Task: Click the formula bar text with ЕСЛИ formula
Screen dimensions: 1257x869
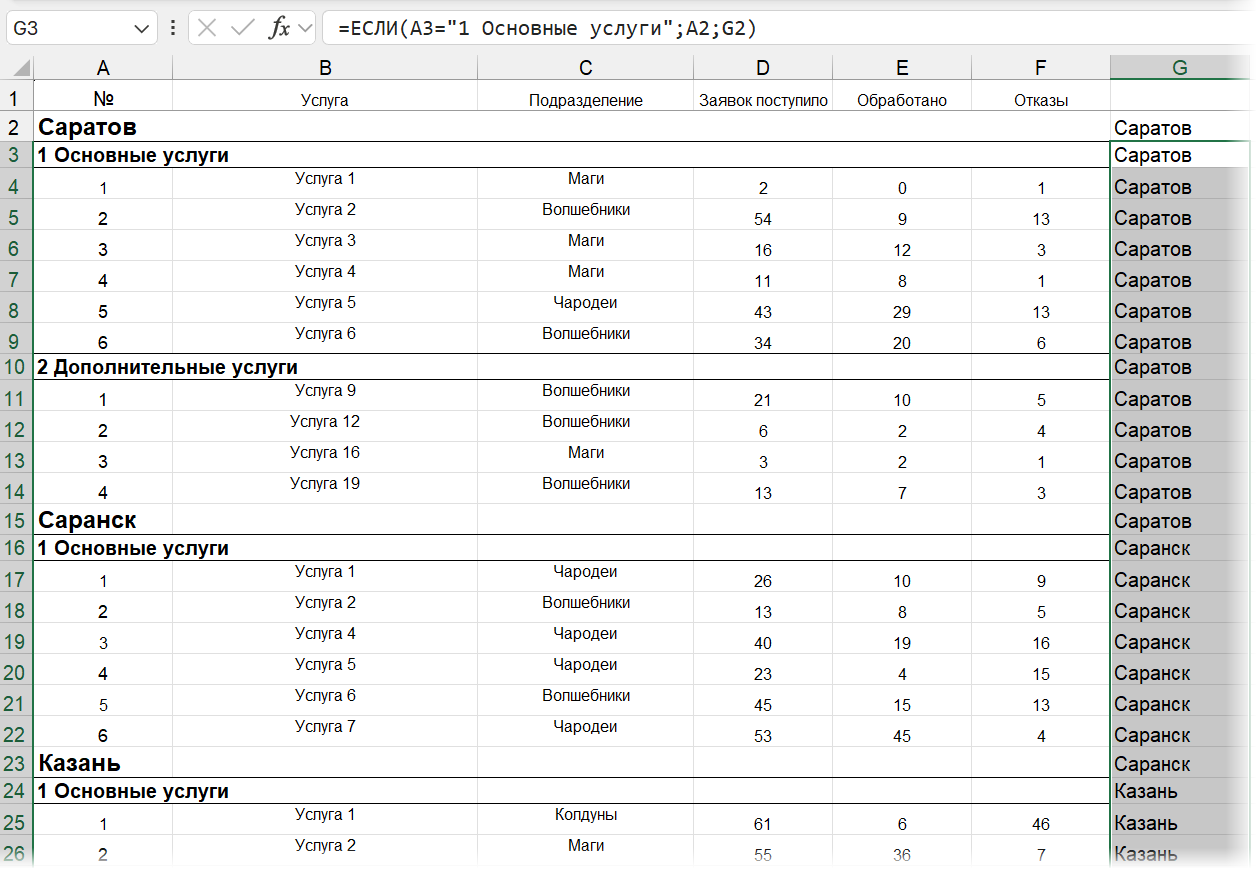Action: coord(548,29)
